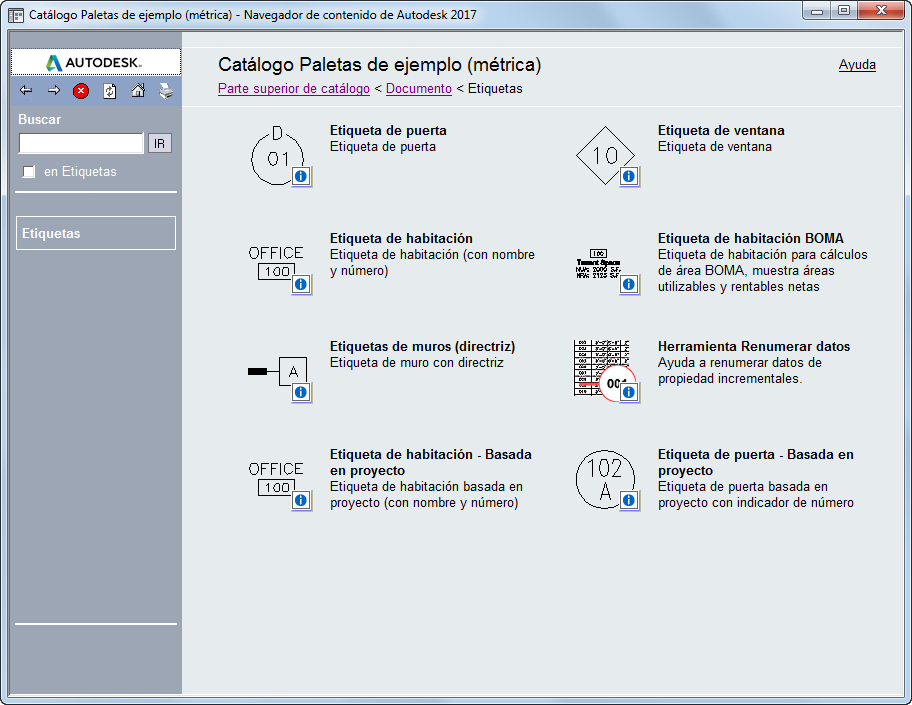Viewport: 912px width, 705px height.
Task: Click the 'Buscar' label in sidebar
Action: (x=40, y=119)
